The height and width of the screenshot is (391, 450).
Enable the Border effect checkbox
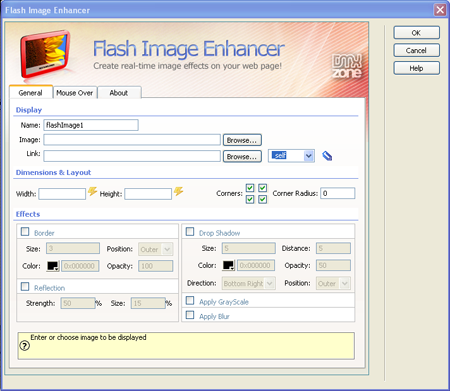(25, 232)
